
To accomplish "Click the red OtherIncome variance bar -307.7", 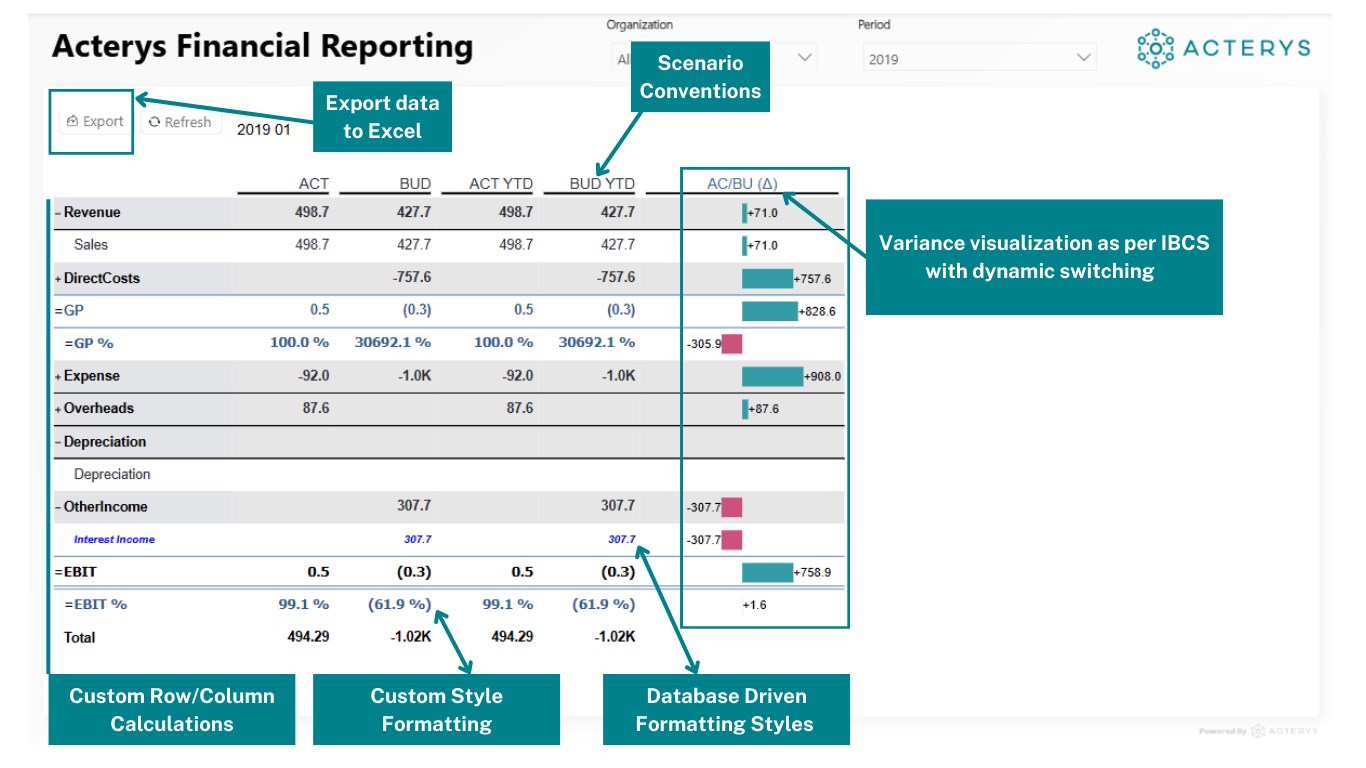I will click(732, 508).
